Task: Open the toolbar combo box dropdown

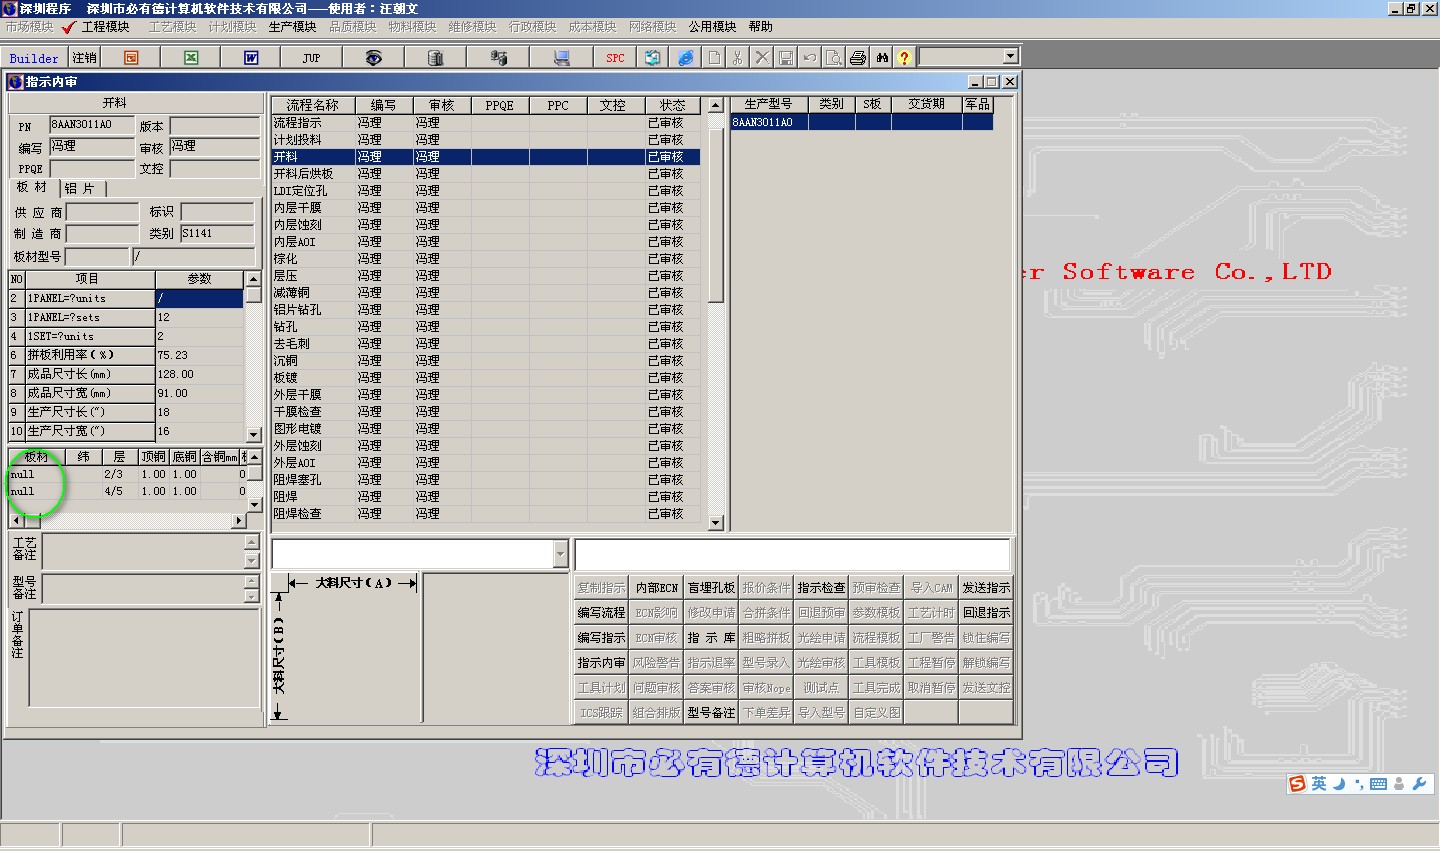Action: pos(1010,57)
